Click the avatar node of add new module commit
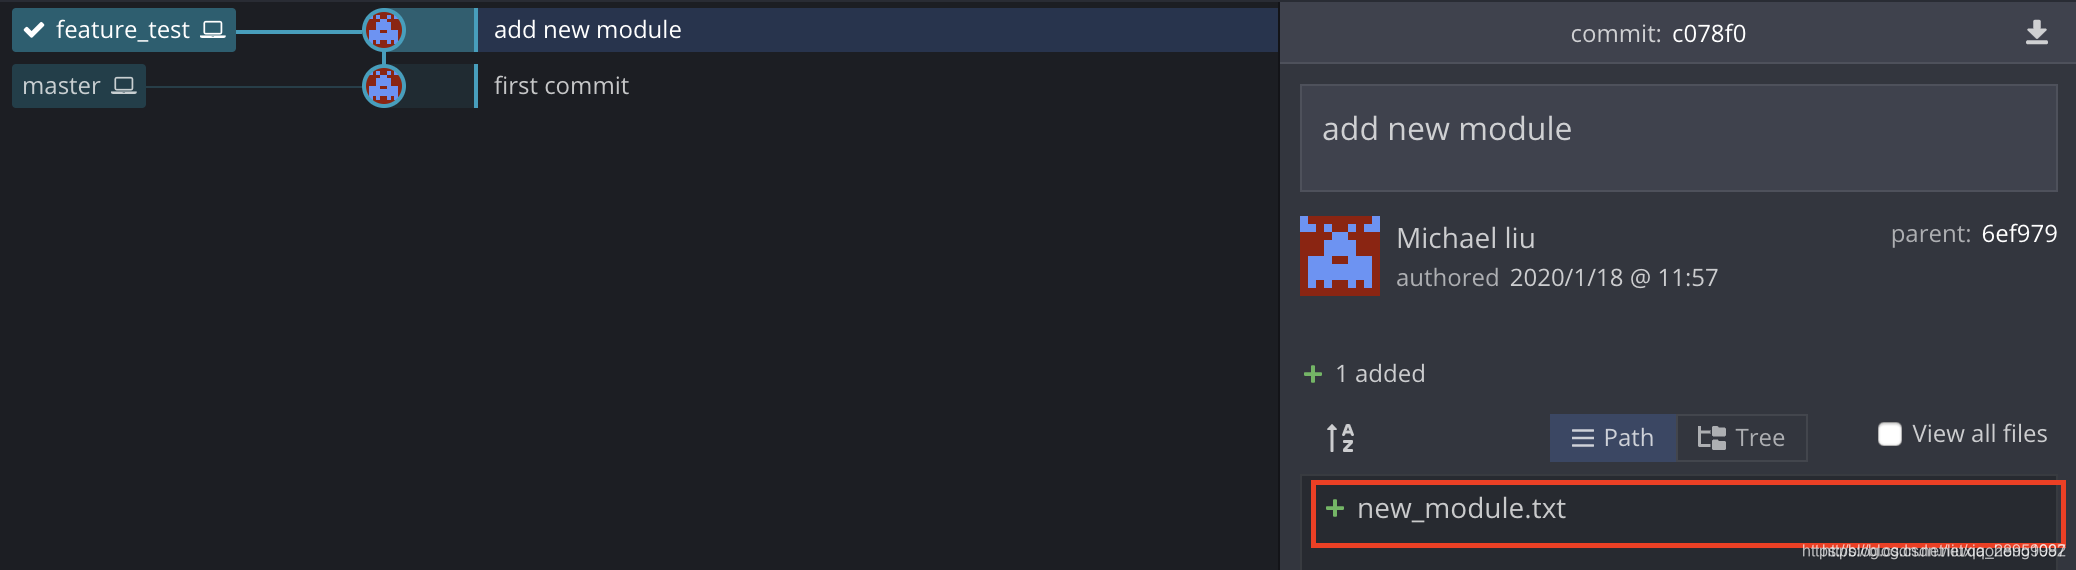 point(384,30)
